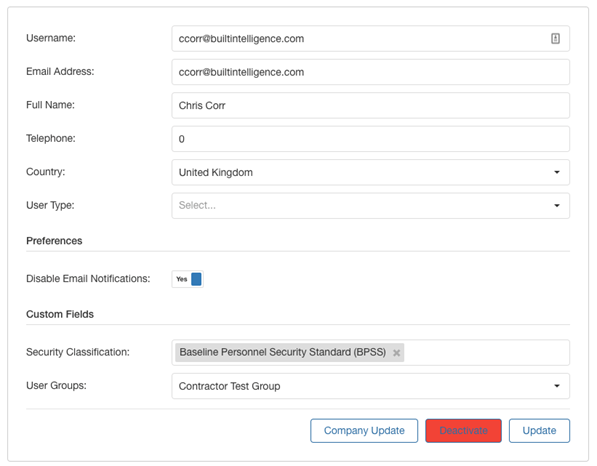Remove the Baseline Personnel Security Standard tag
Screen dimensions: 597x466
(x=396, y=353)
